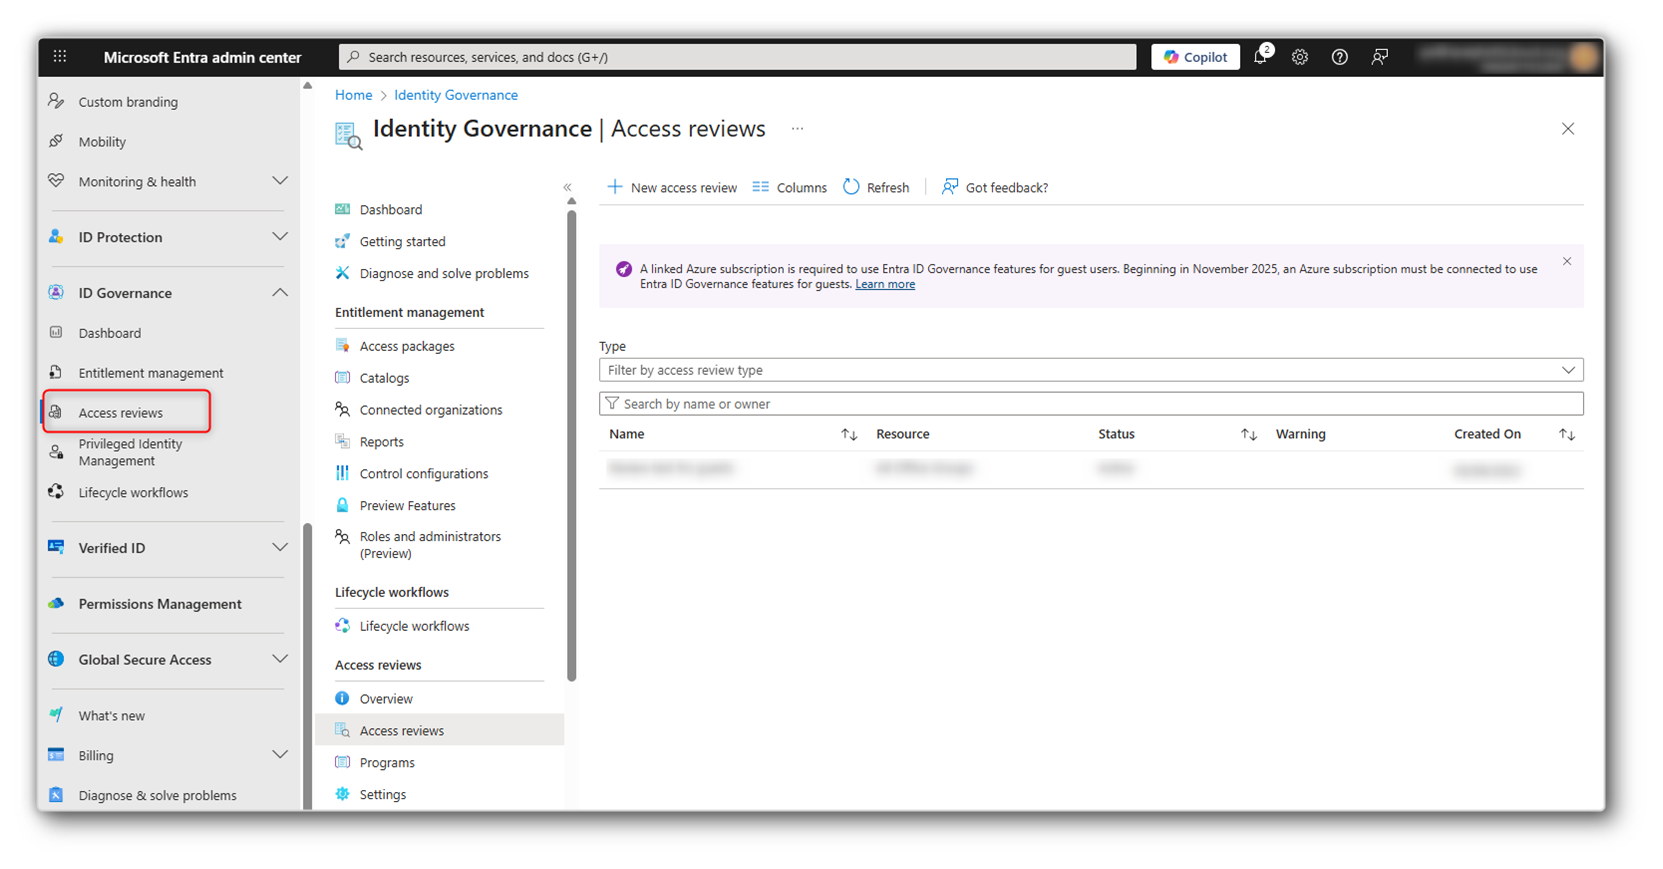Image resolution: width=1663 pixels, height=869 pixels.
Task: Expand the ID Protection section
Action: 279,237
